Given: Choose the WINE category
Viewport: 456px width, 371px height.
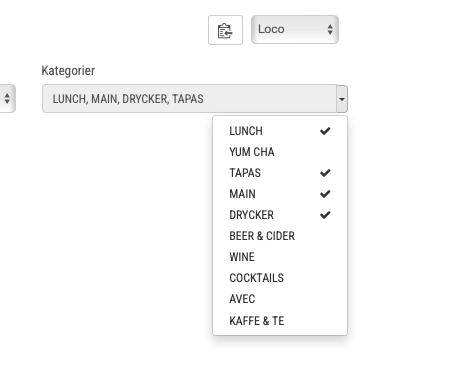Looking at the screenshot, I should tap(280, 257).
